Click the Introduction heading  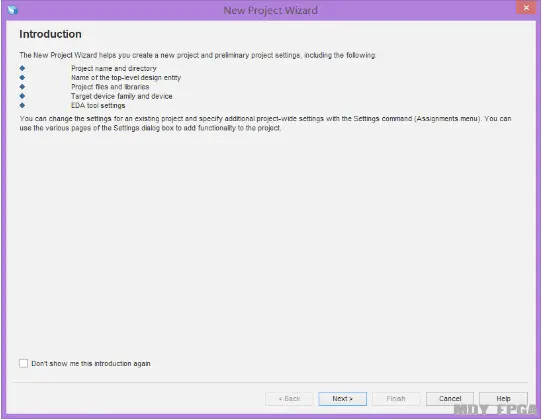(x=51, y=34)
